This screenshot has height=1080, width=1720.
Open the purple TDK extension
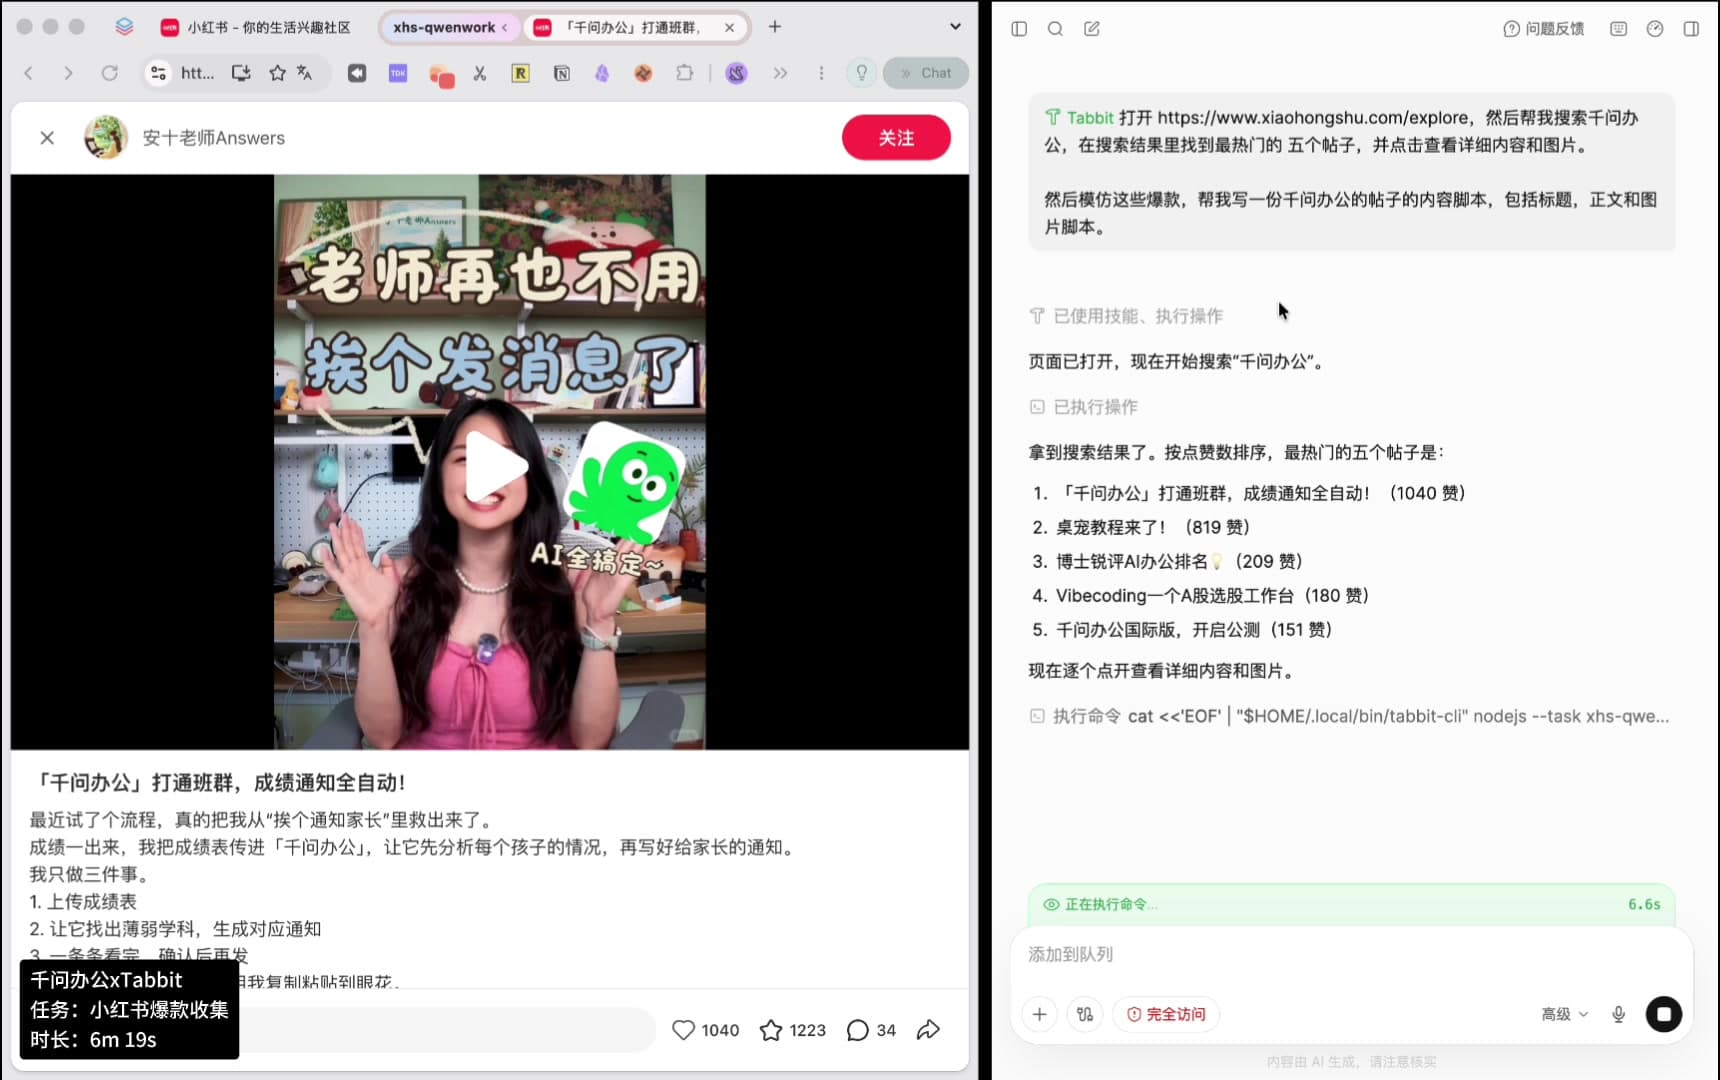[x=398, y=73]
